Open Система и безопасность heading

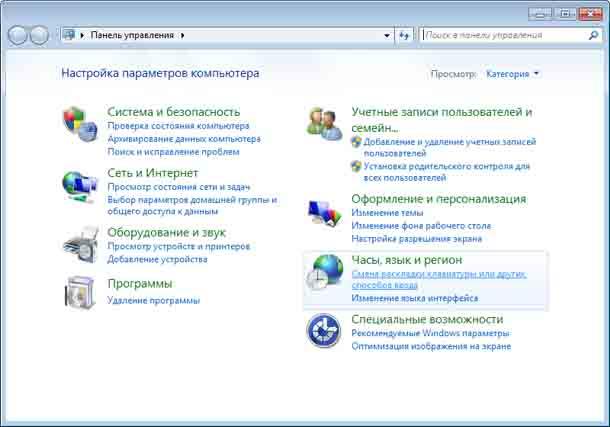click(x=174, y=112)
